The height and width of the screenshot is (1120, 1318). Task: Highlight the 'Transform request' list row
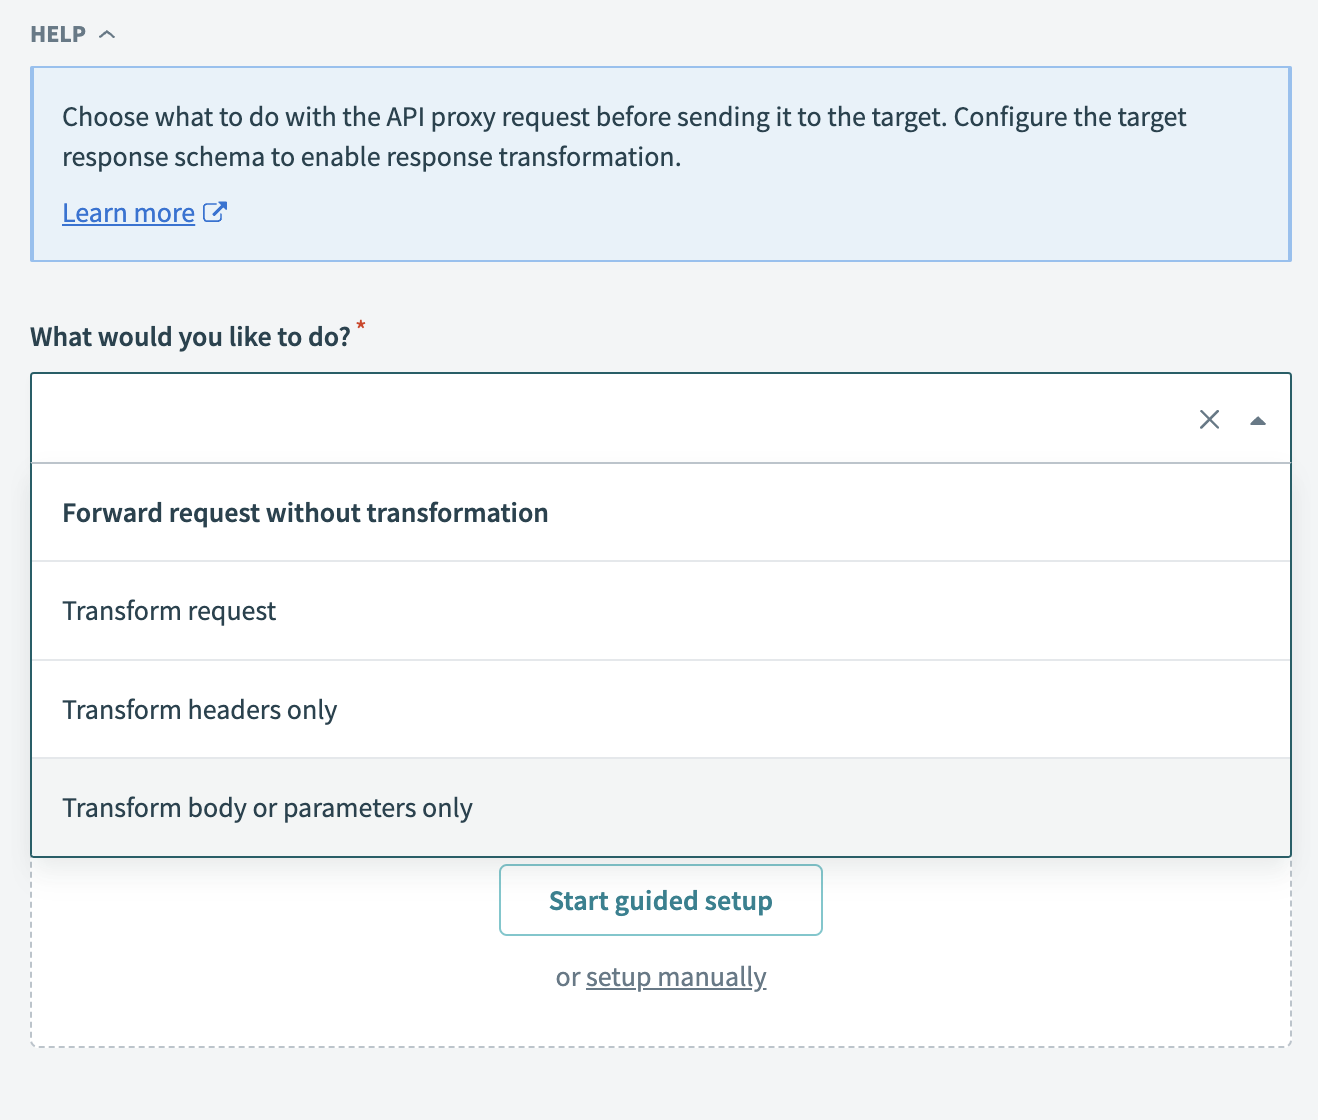(169, 610)
